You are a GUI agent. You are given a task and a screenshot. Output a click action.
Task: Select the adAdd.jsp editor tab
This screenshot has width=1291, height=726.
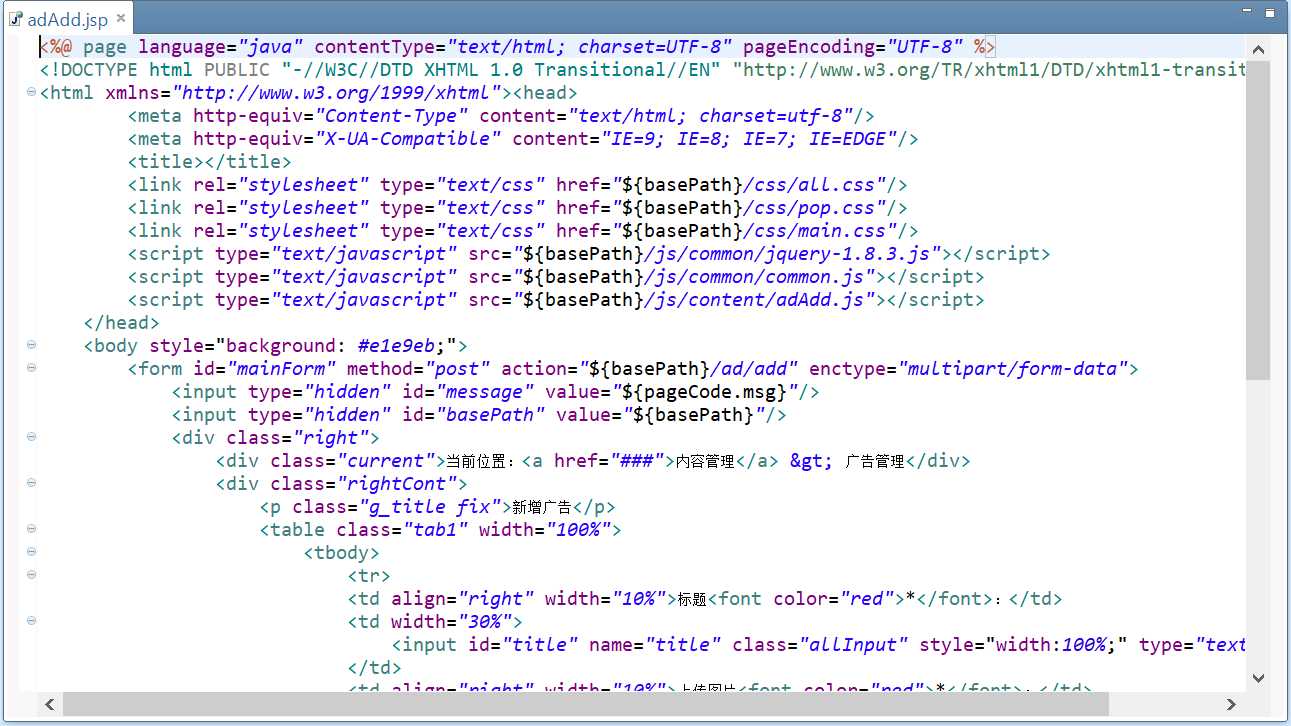click(x=68, y=19)
